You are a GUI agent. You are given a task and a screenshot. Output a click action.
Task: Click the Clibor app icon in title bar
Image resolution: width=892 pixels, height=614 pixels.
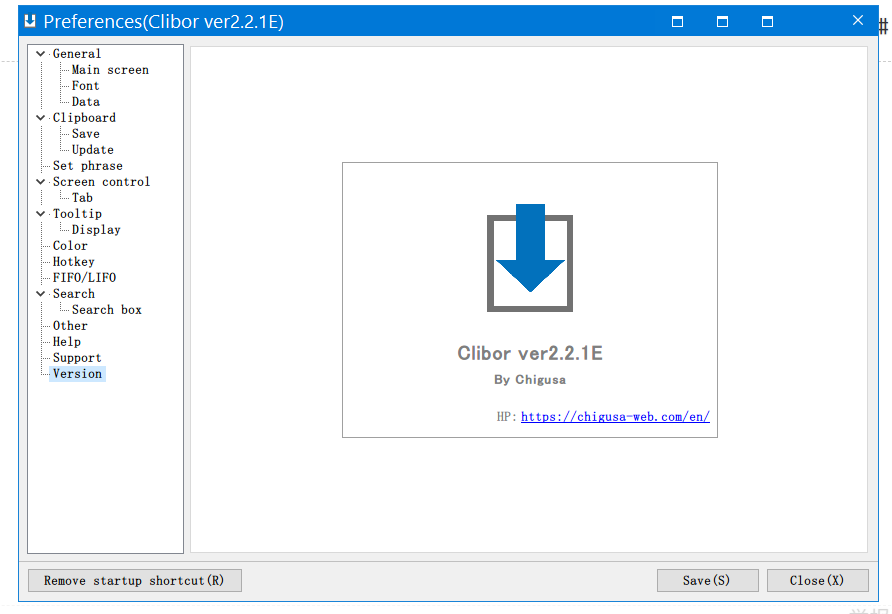pos(30,21)
